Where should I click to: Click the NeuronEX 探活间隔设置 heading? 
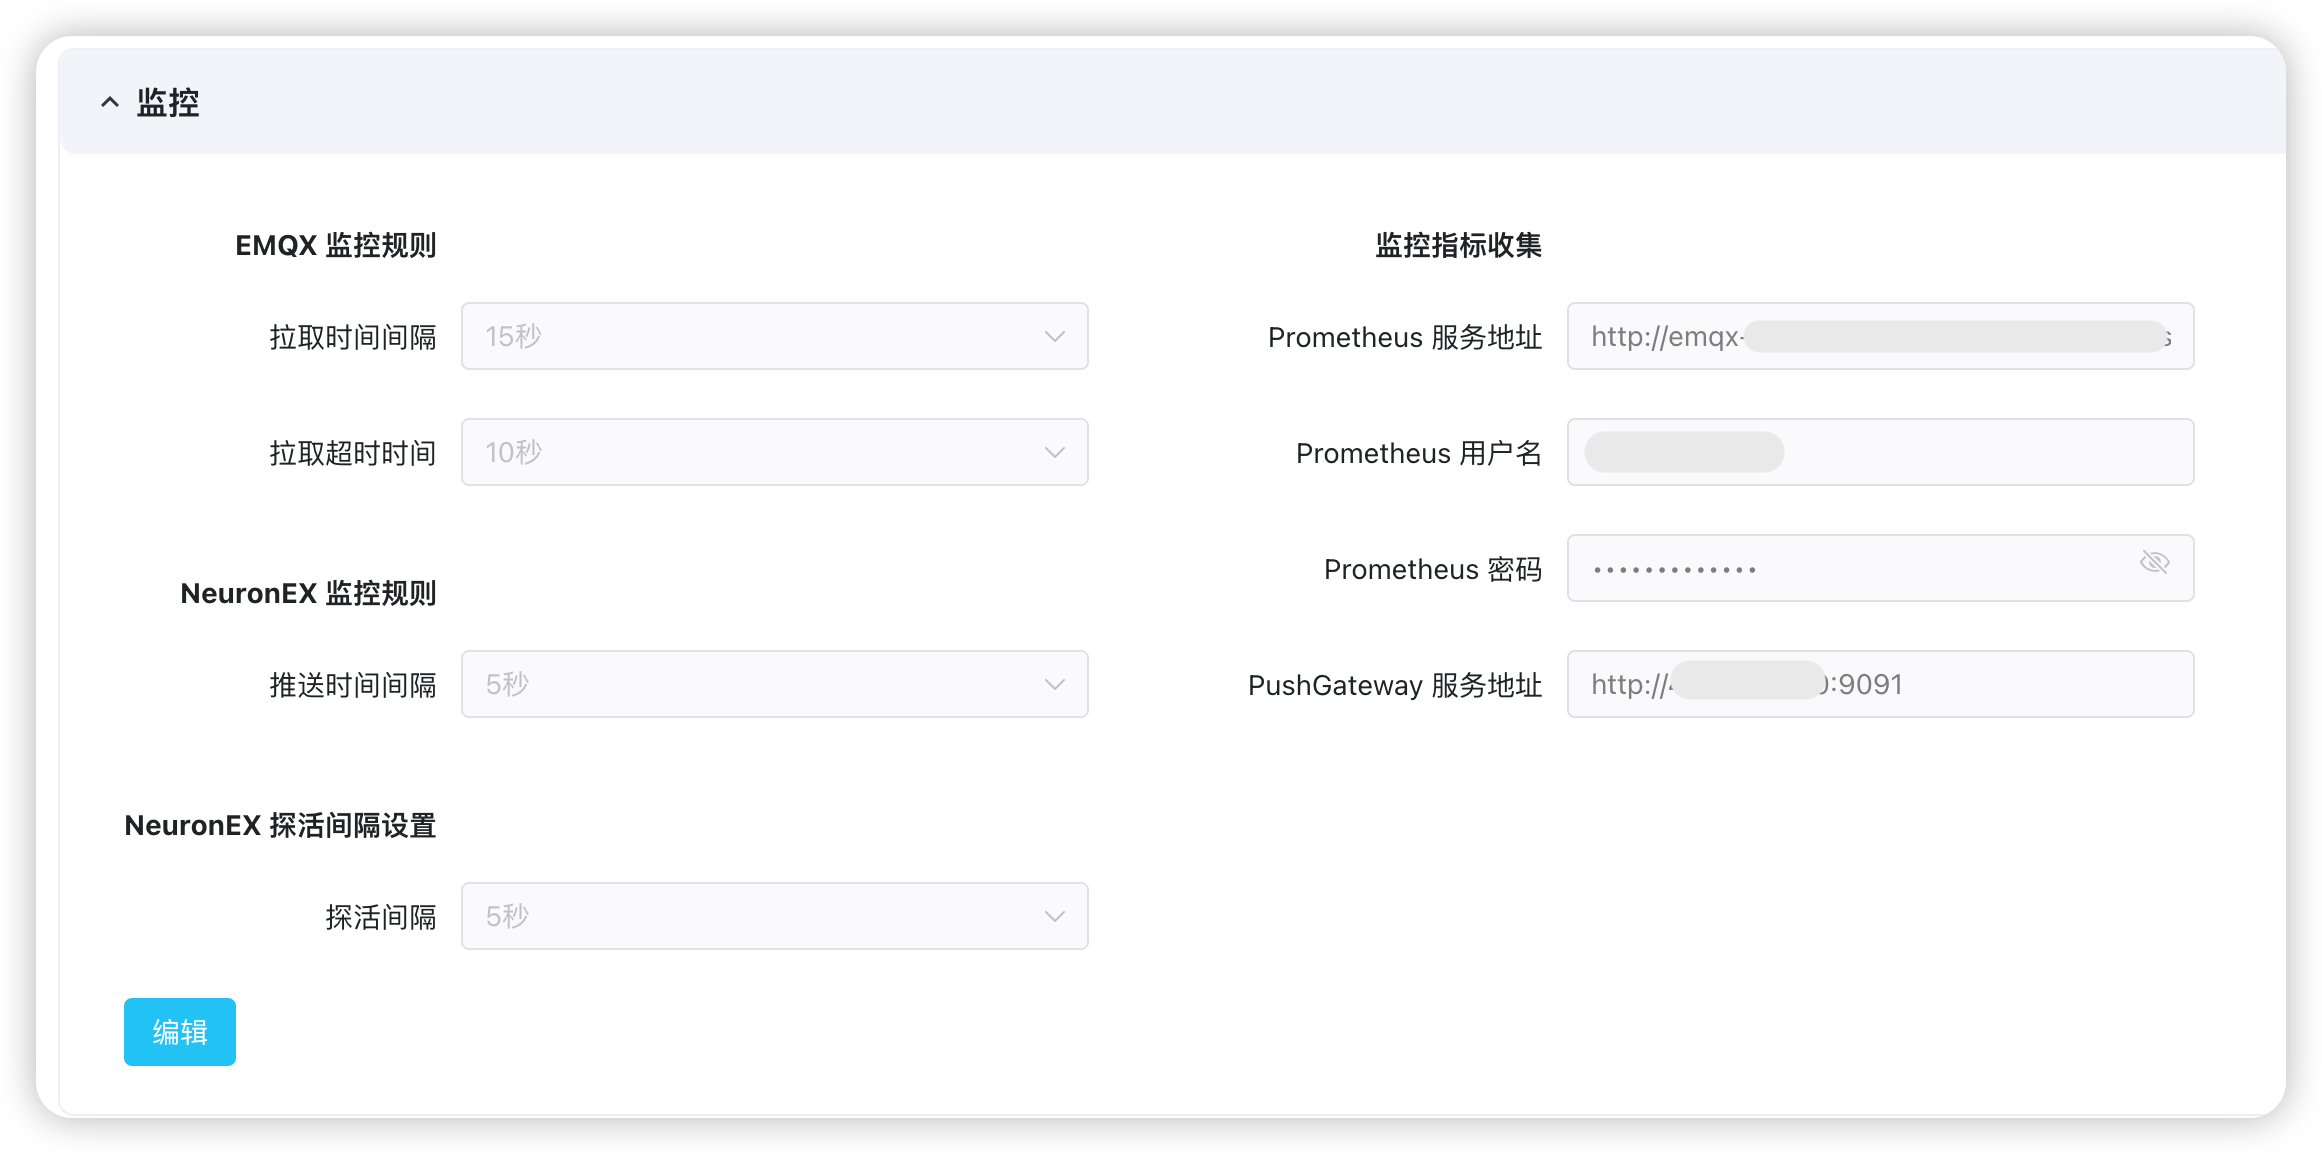point(280,825)
